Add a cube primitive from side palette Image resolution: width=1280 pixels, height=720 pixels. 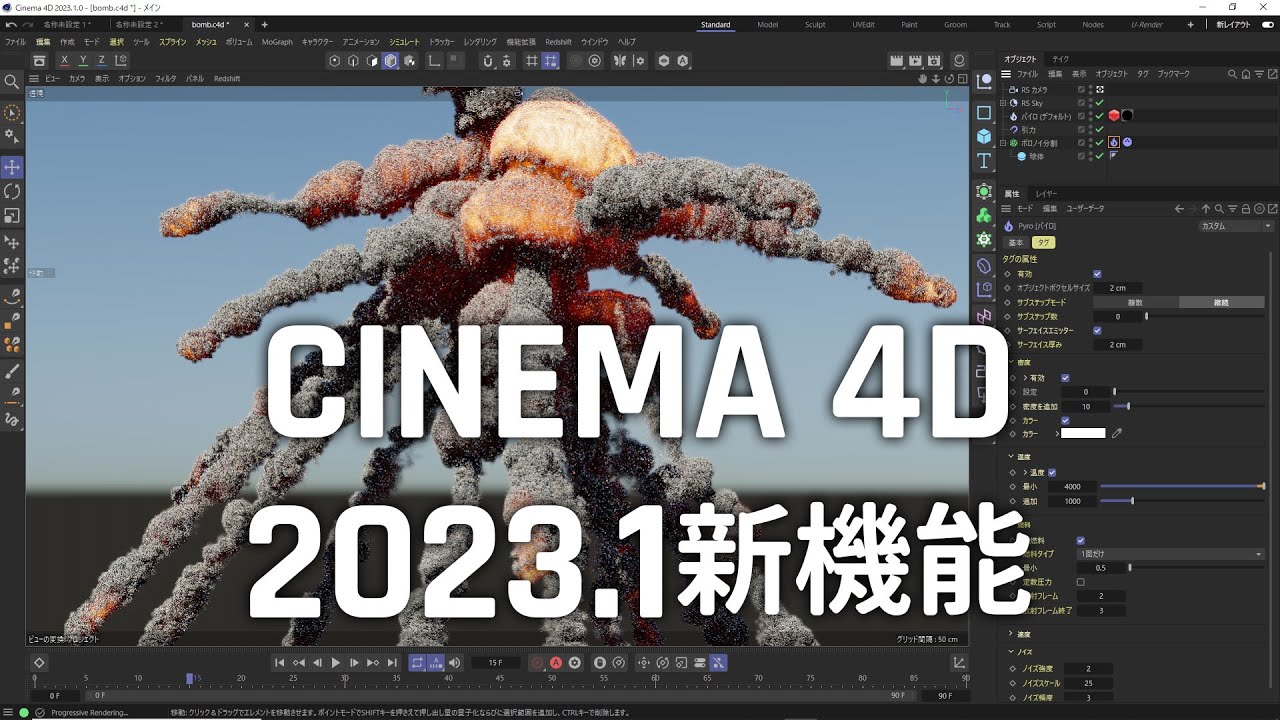tap(984, 136)
